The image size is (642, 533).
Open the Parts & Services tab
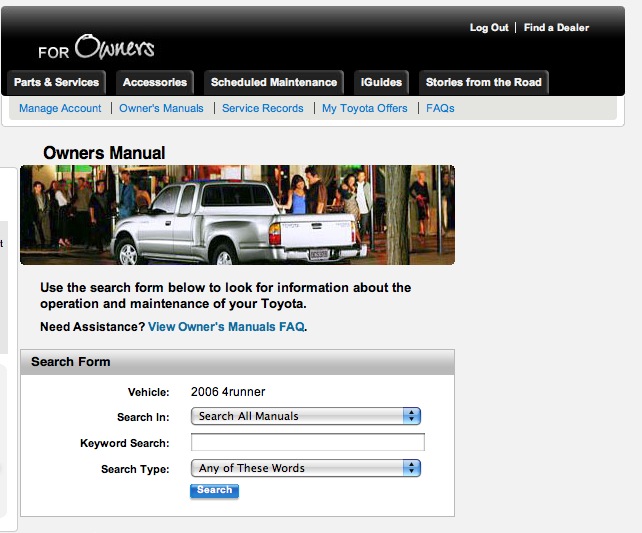[x=57, y=82]
